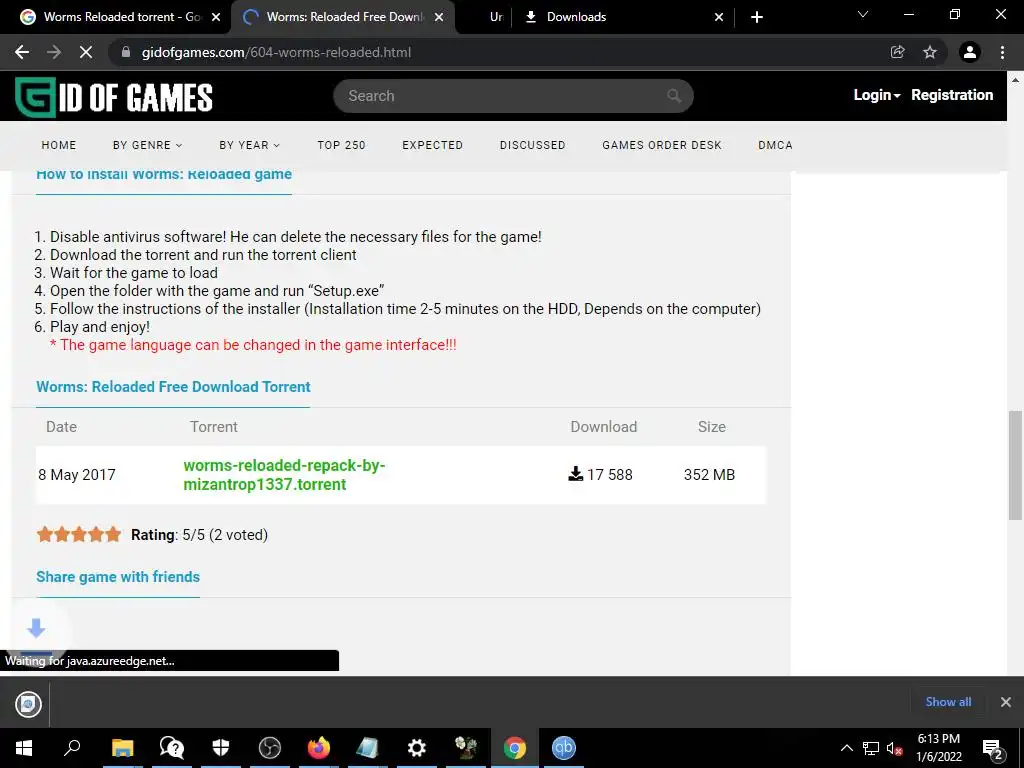Open the Login dropdown

876,95
